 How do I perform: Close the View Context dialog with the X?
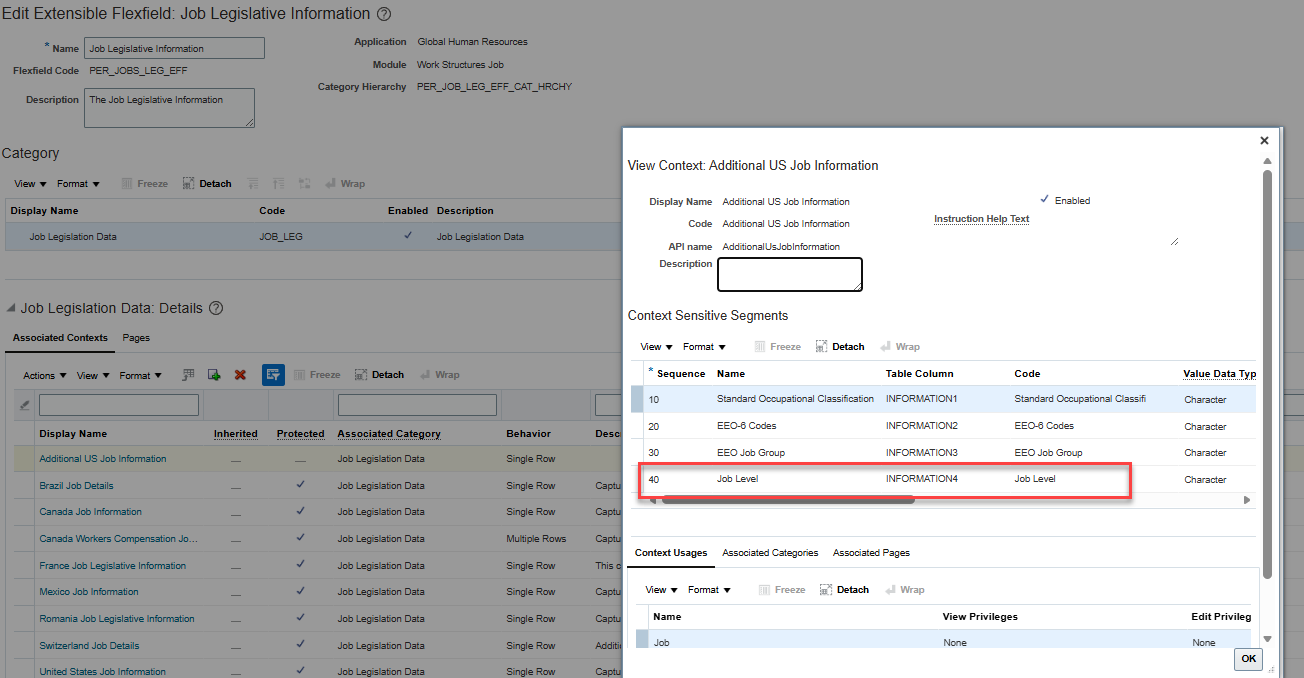click(x=1264, y=141)
